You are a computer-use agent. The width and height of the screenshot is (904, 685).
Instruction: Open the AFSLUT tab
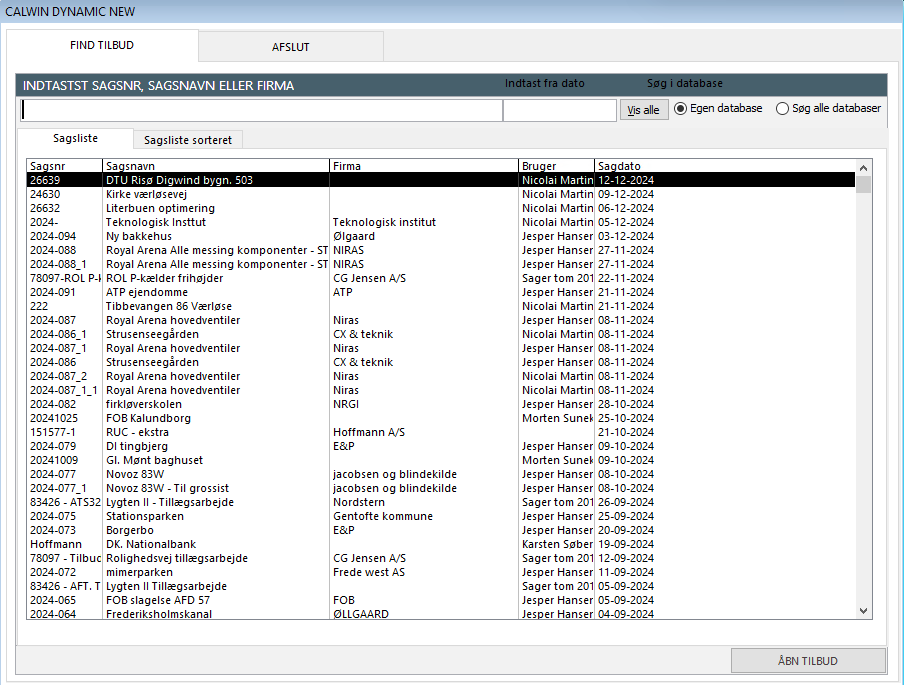coord(291,47)
